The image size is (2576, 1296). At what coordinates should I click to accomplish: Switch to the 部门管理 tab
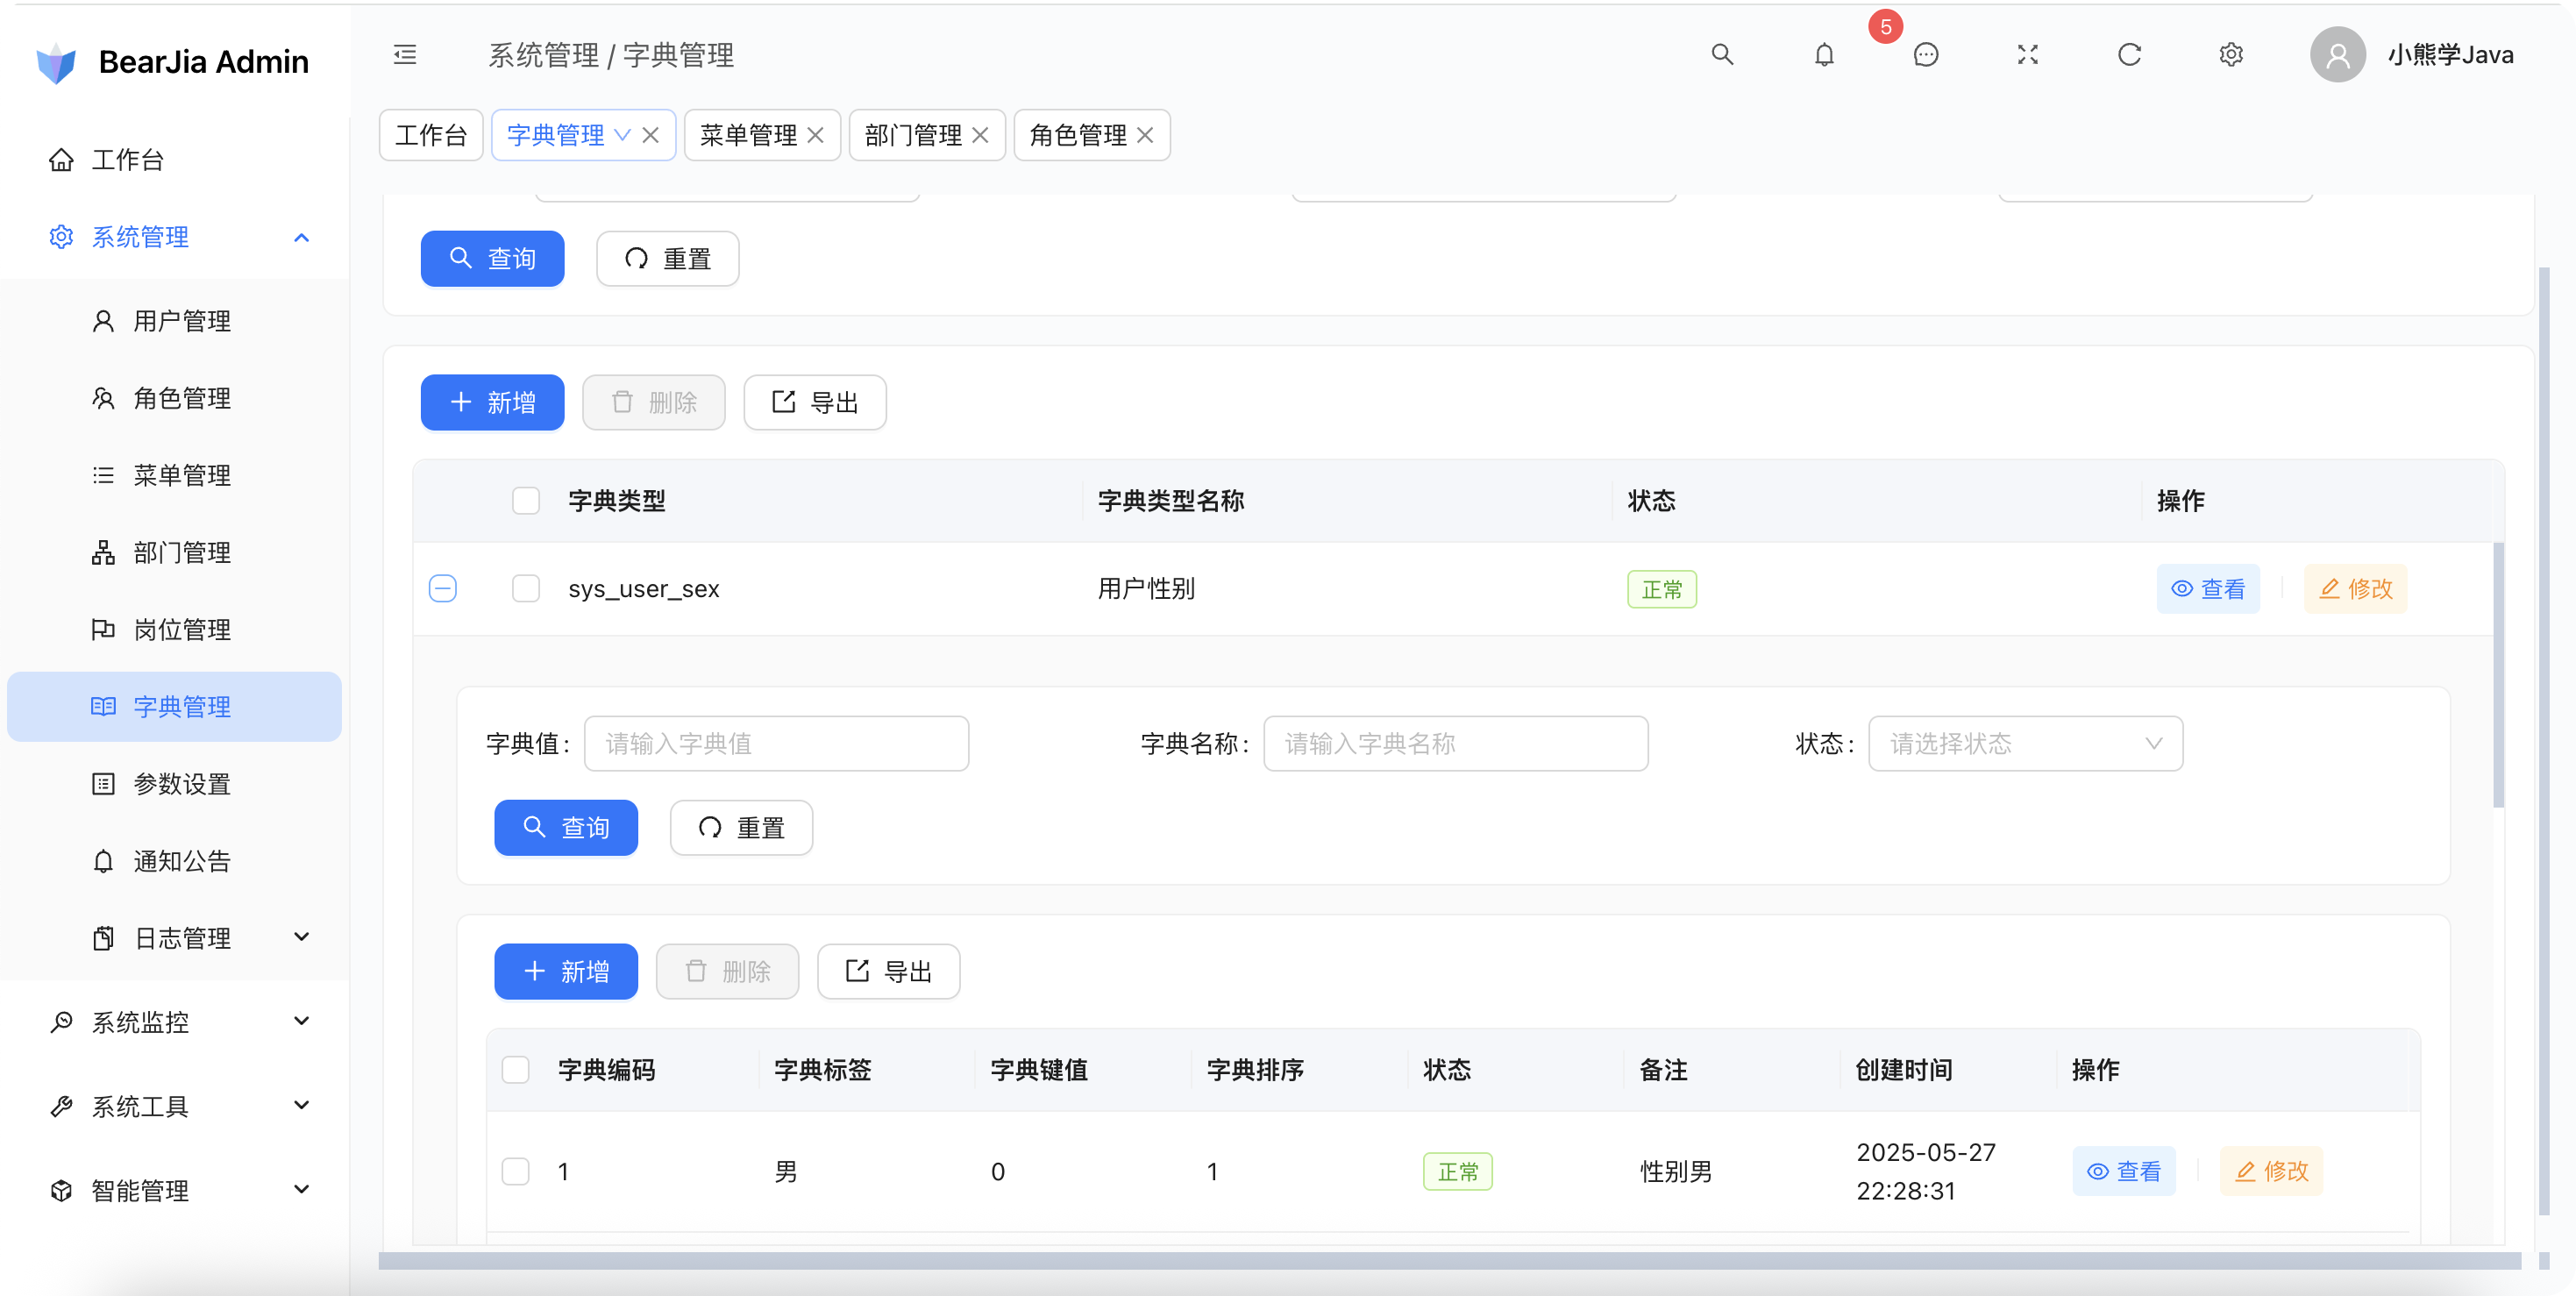913,135
